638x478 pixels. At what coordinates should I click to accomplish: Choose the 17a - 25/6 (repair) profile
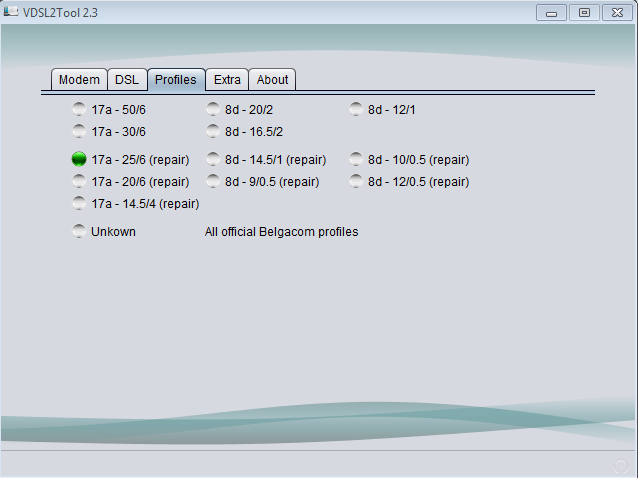coord(79,159)
